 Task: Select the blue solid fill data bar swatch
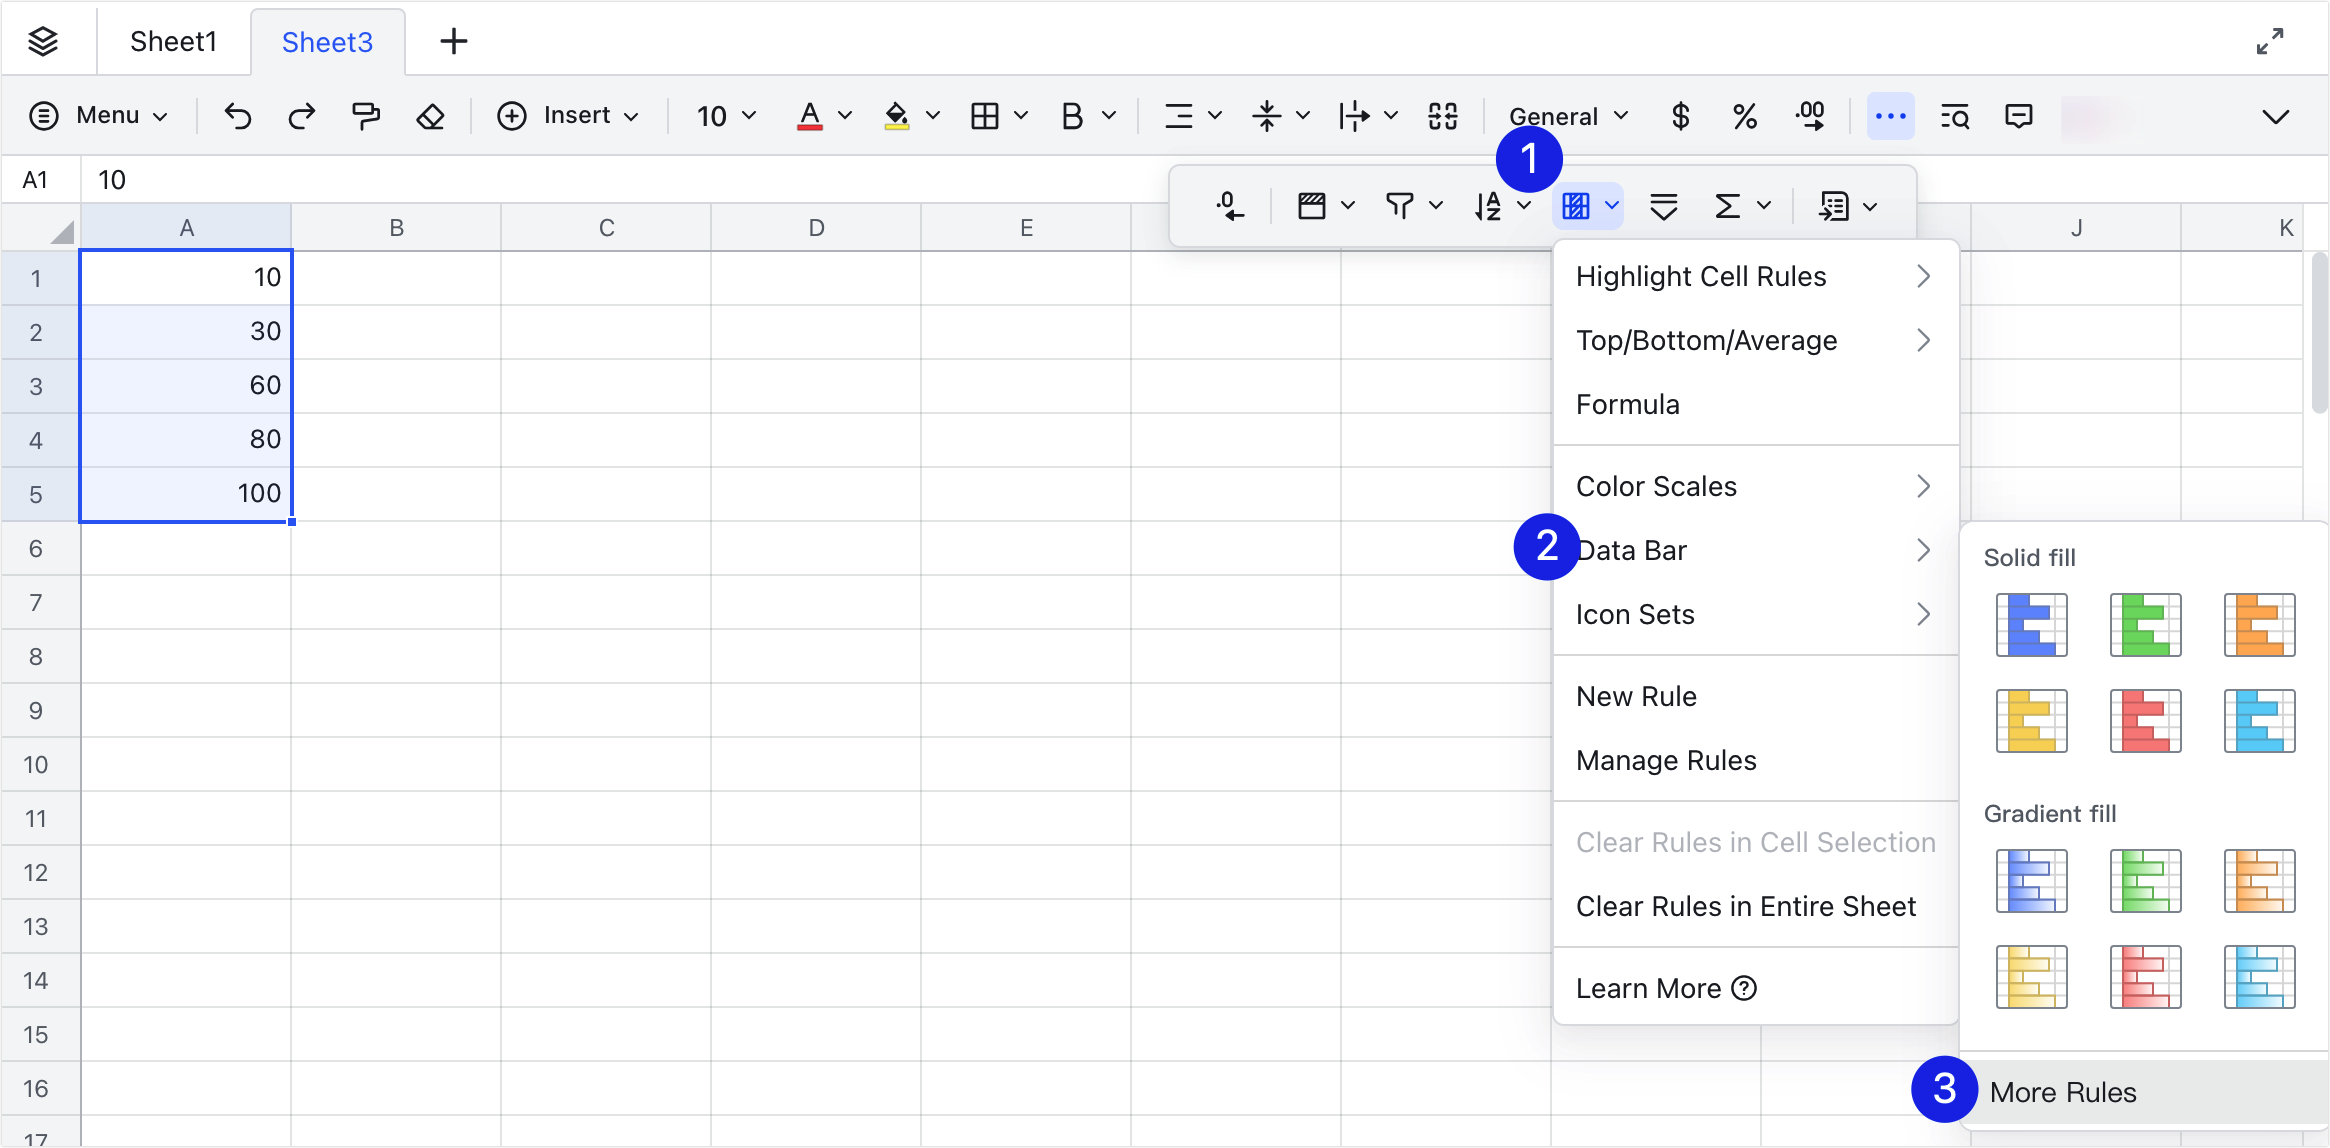point(2032,625)
